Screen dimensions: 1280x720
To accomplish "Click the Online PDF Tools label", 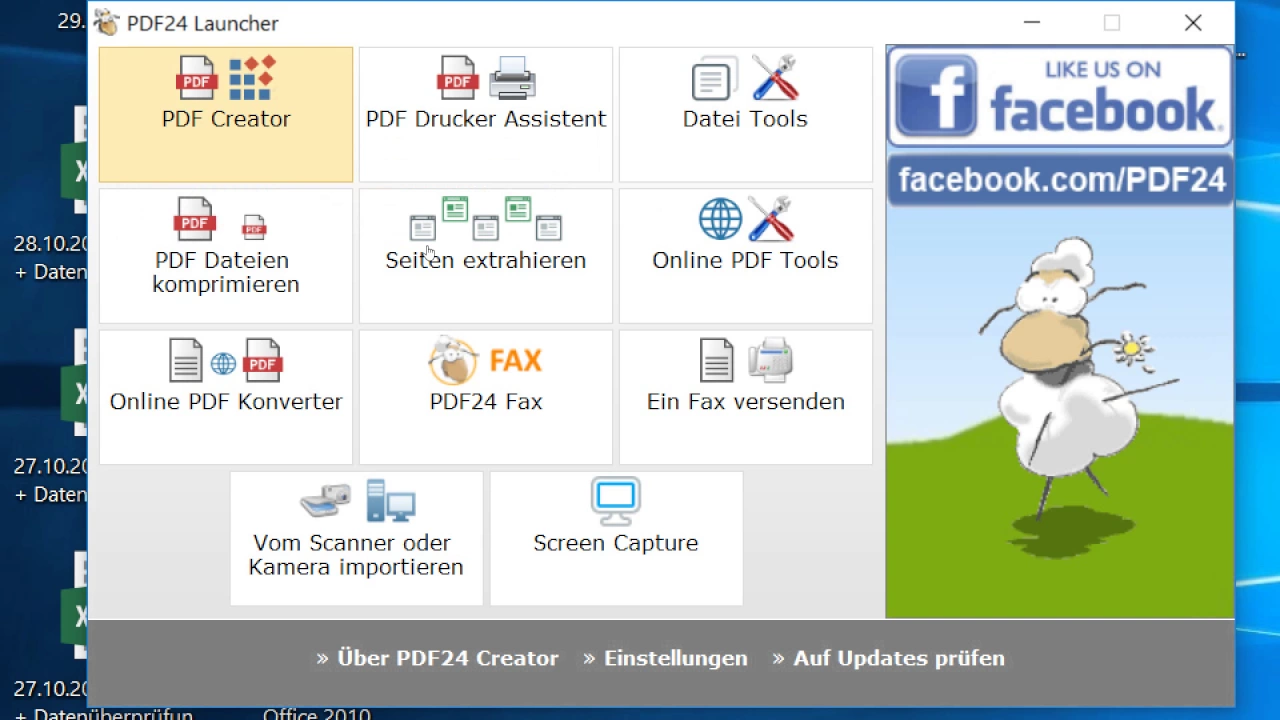I will [745, 260].
